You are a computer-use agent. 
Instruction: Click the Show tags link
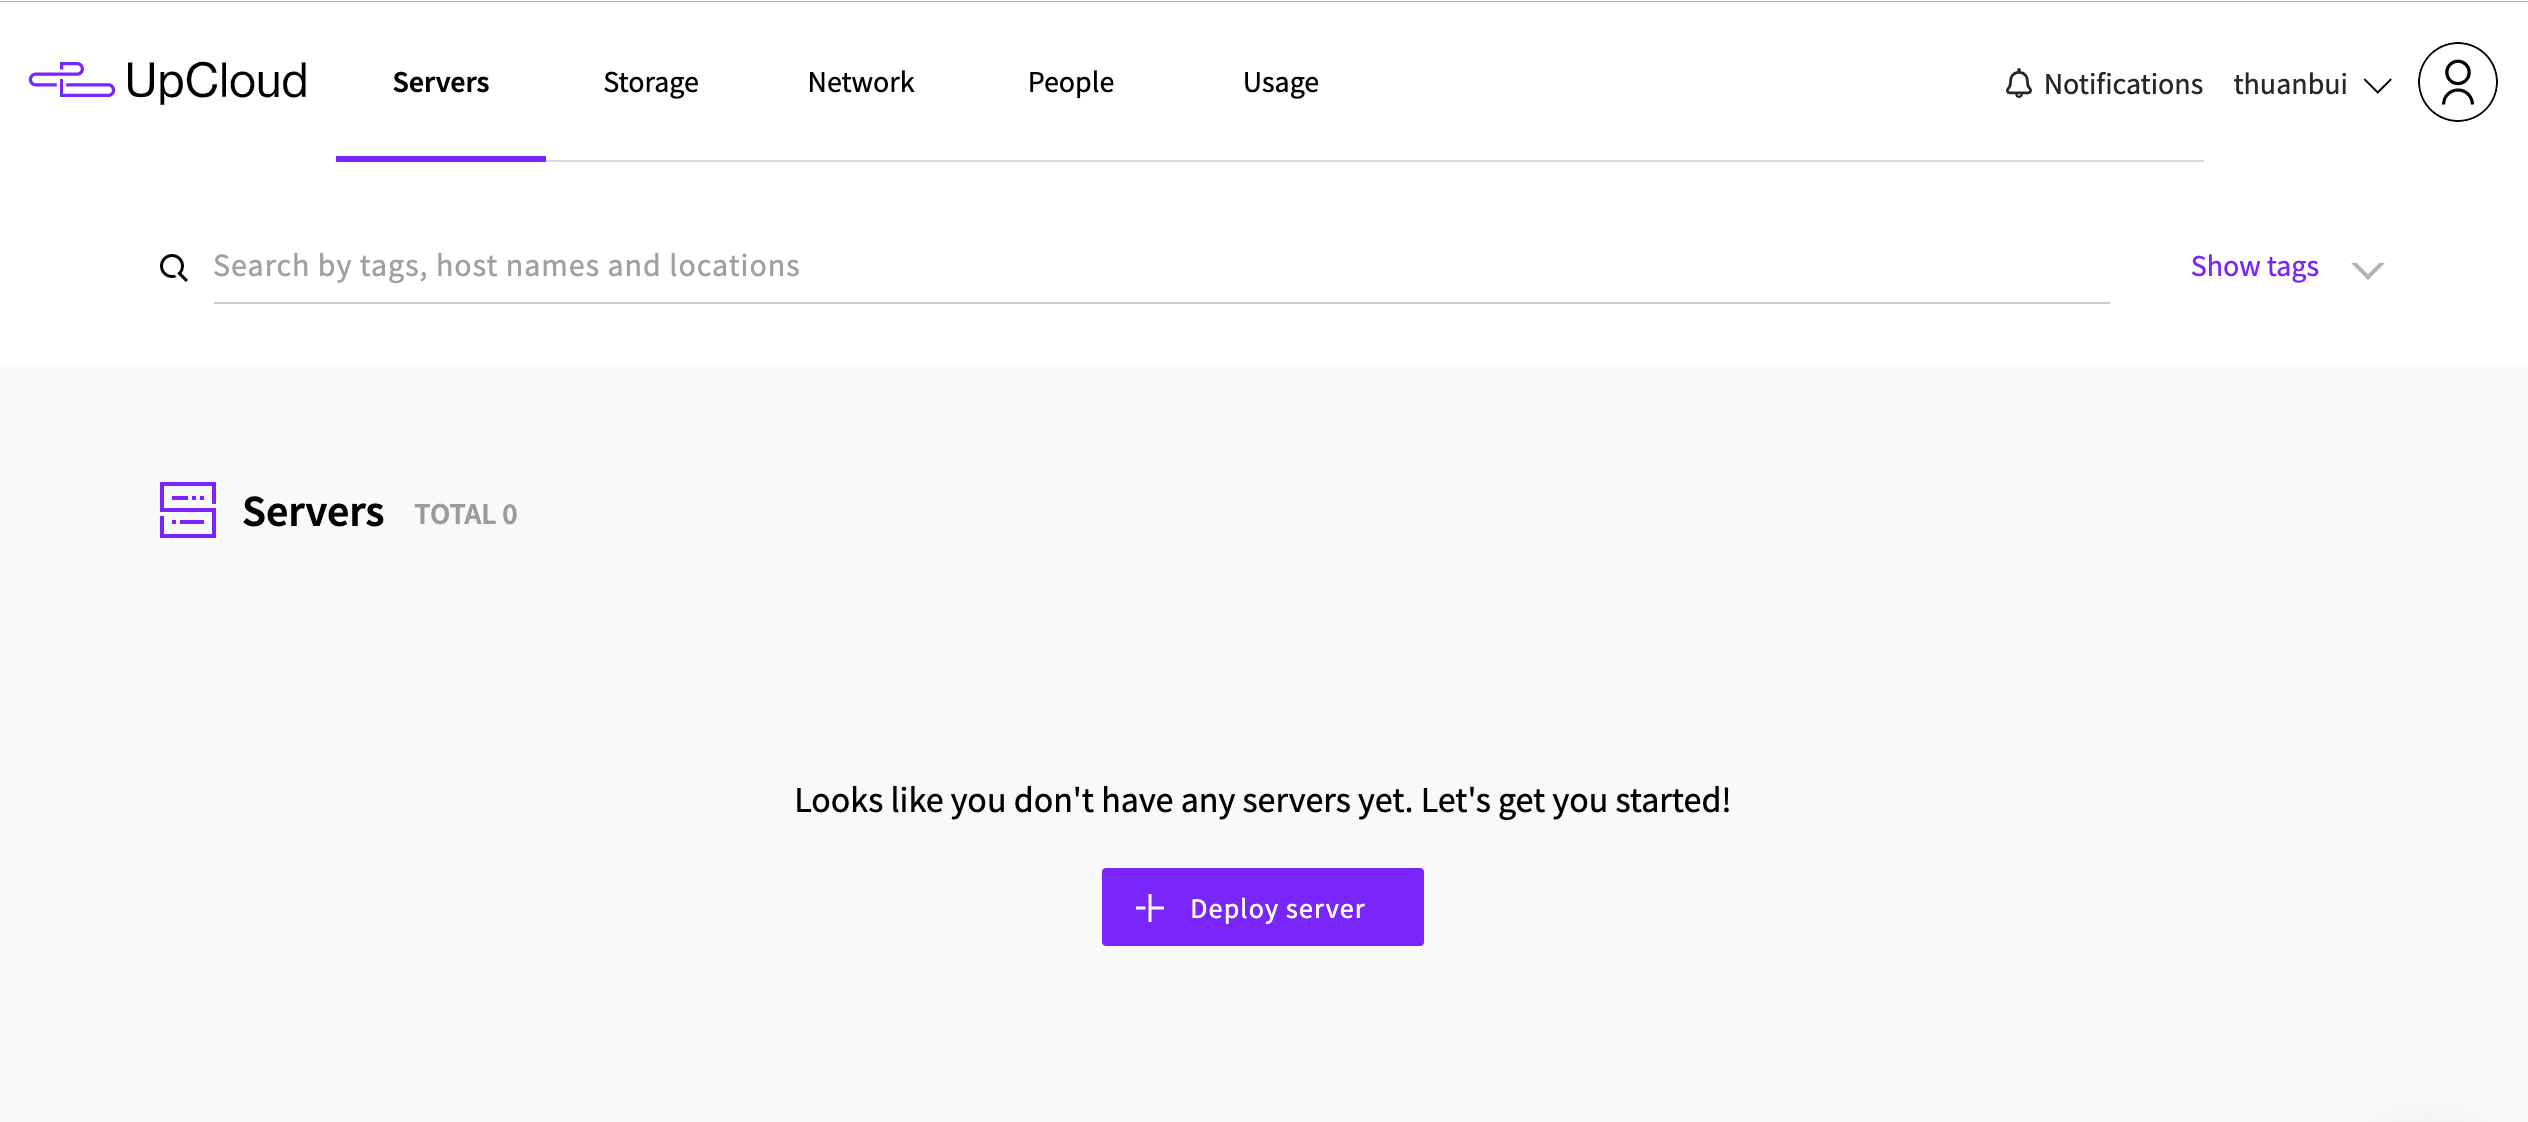click(2254, 267)
